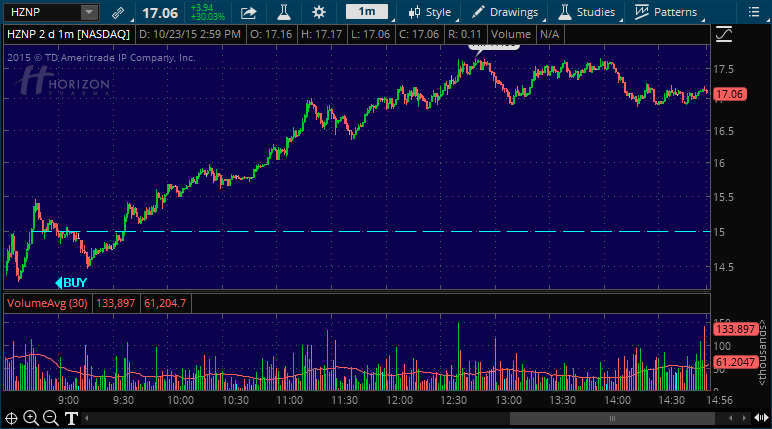Click the link/chain symbol icon
Screen dimensions: 772x429
119,12
